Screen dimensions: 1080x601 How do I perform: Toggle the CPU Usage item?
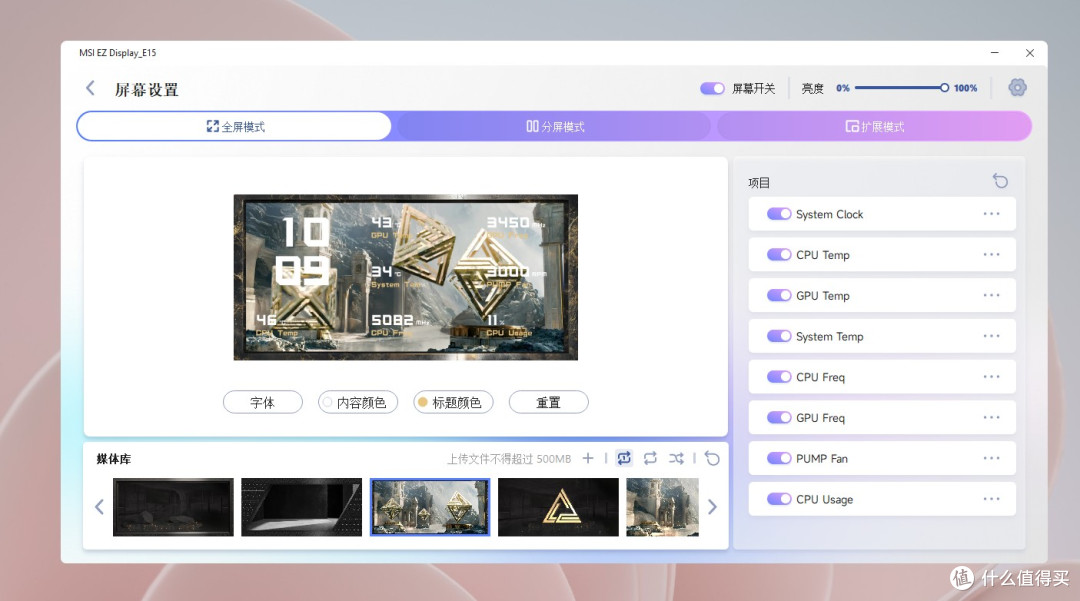(x=779, y=499)
